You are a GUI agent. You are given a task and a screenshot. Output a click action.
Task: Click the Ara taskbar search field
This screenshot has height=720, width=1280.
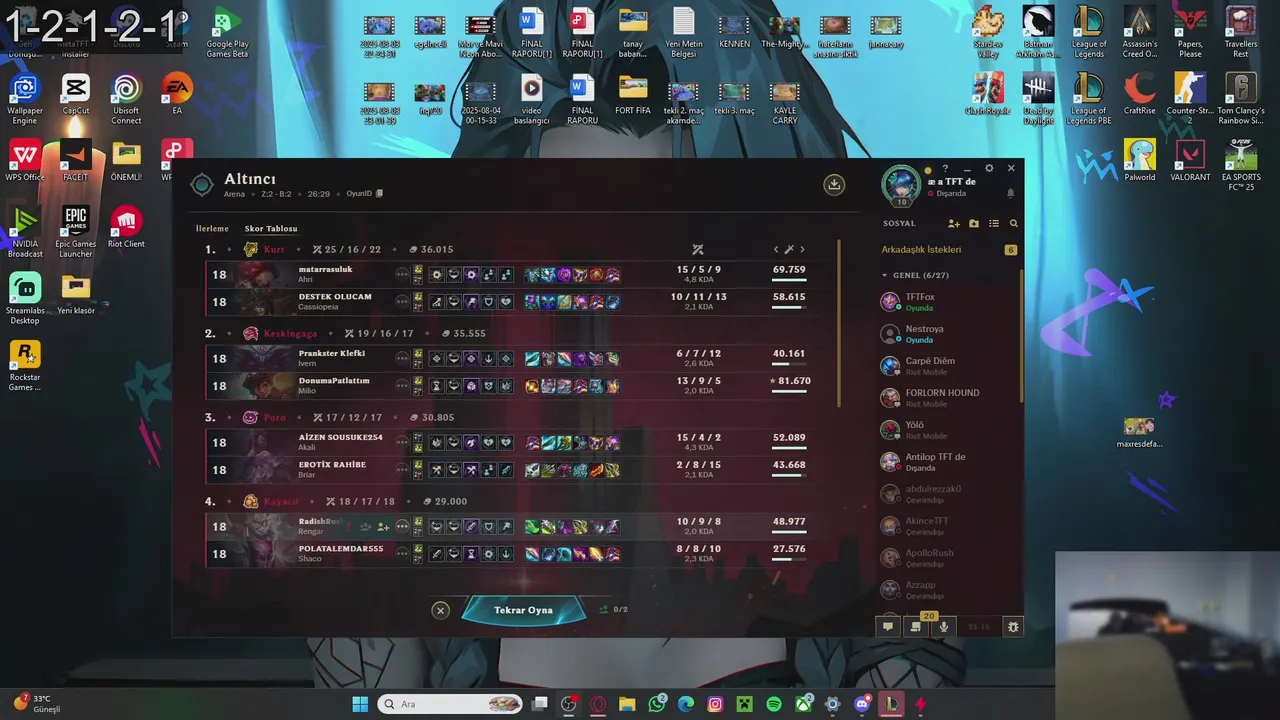pos(451,704)
